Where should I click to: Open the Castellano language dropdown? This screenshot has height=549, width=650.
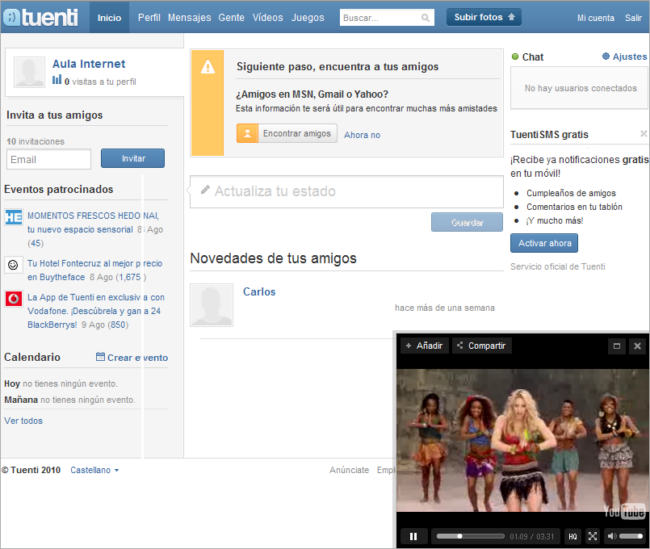95,470
